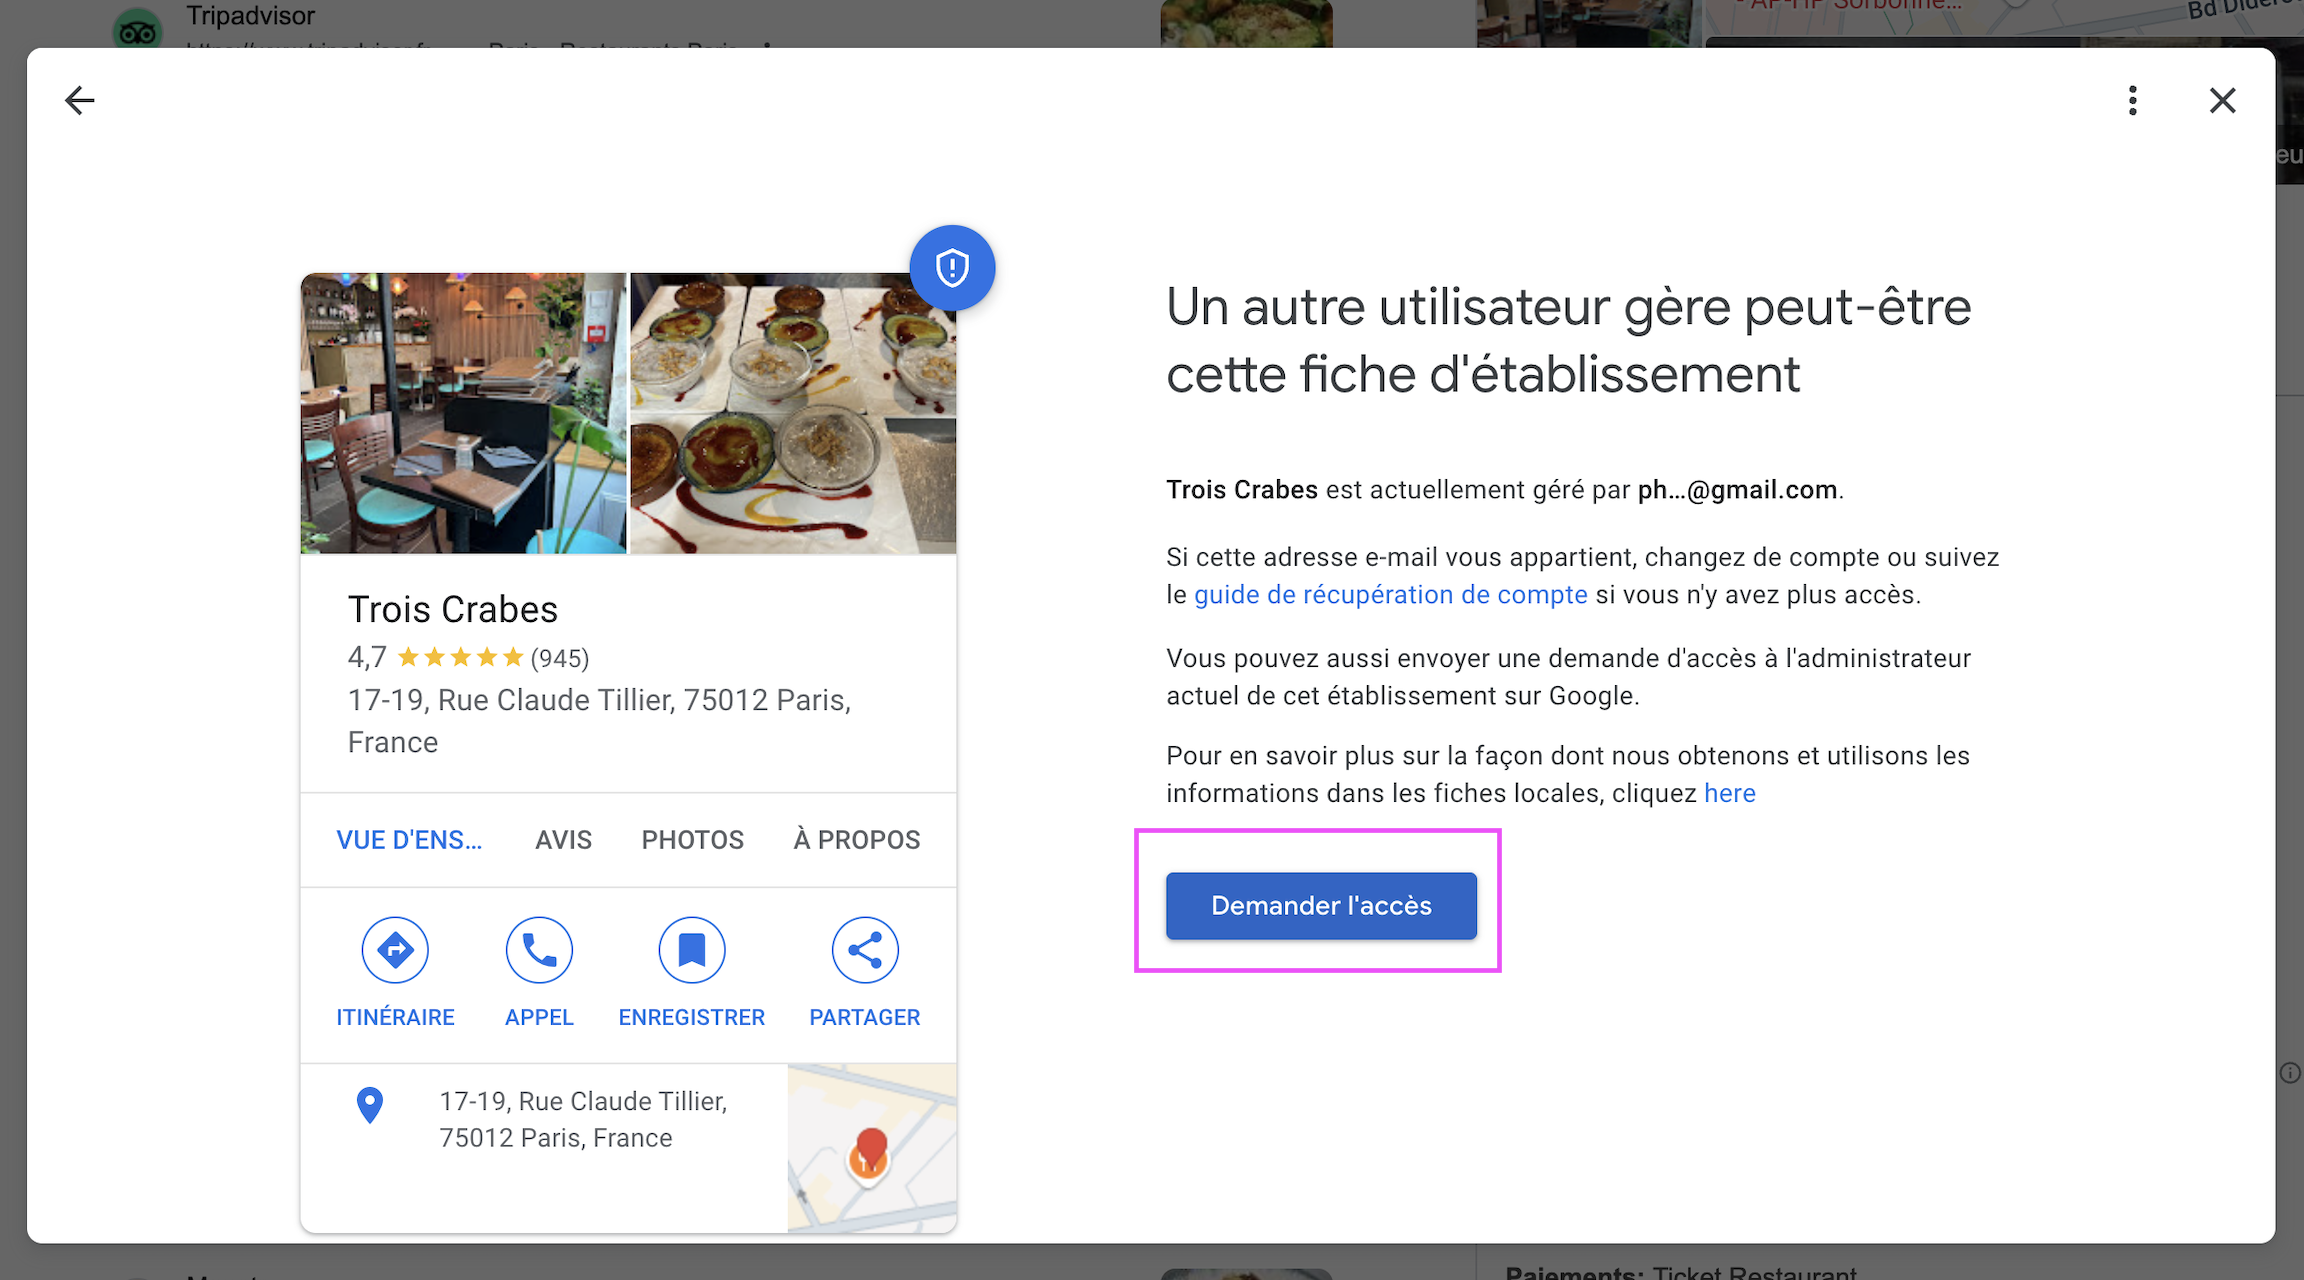Viewport: 2304px width, 1280px height.
Task: Open the guide de récupération de compte link
Action: [x=1391, y=595]
